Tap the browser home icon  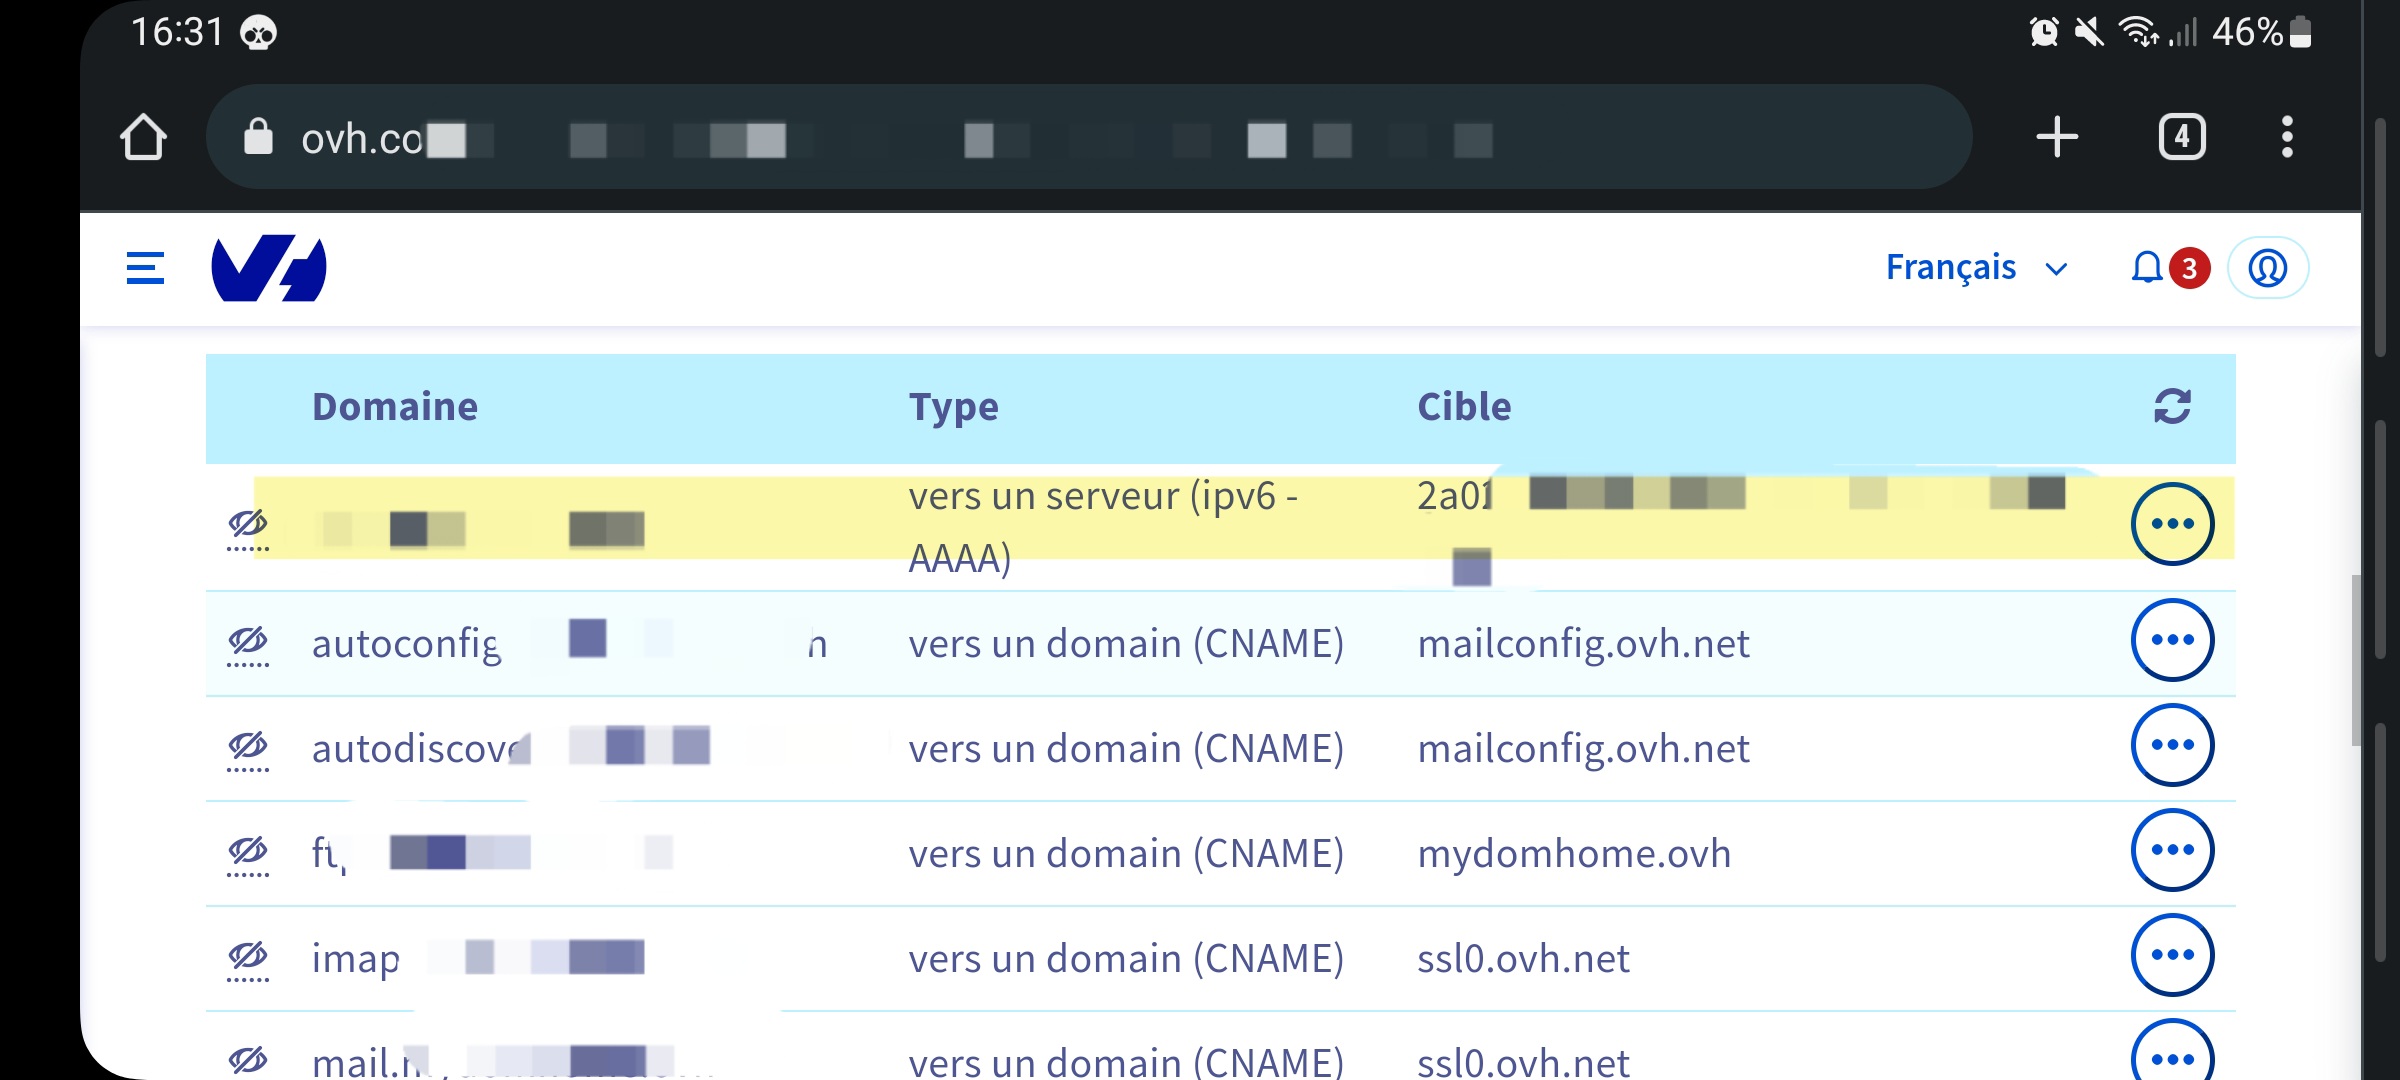(143, 137)
